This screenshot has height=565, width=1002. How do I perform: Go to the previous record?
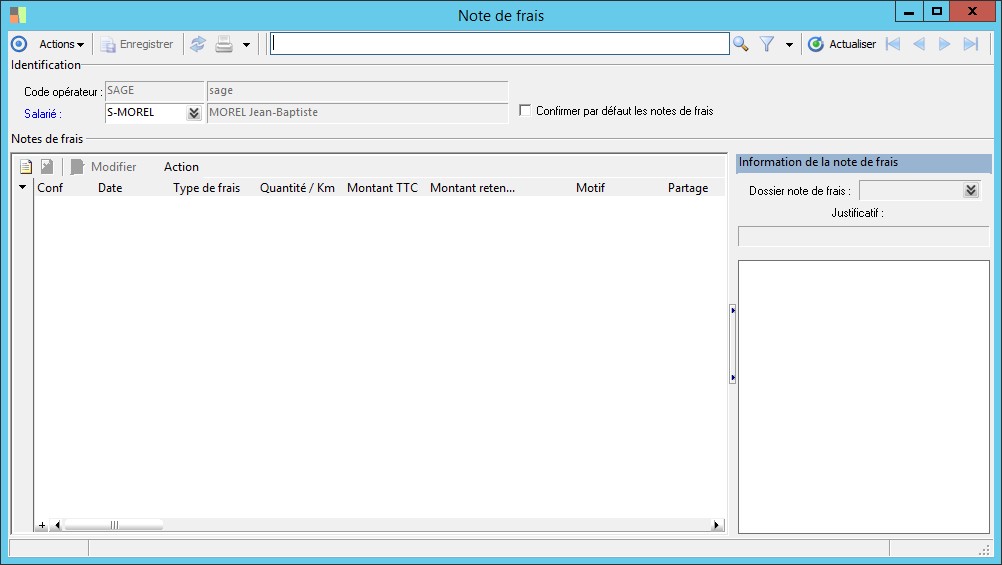click(x=919, y=44)
